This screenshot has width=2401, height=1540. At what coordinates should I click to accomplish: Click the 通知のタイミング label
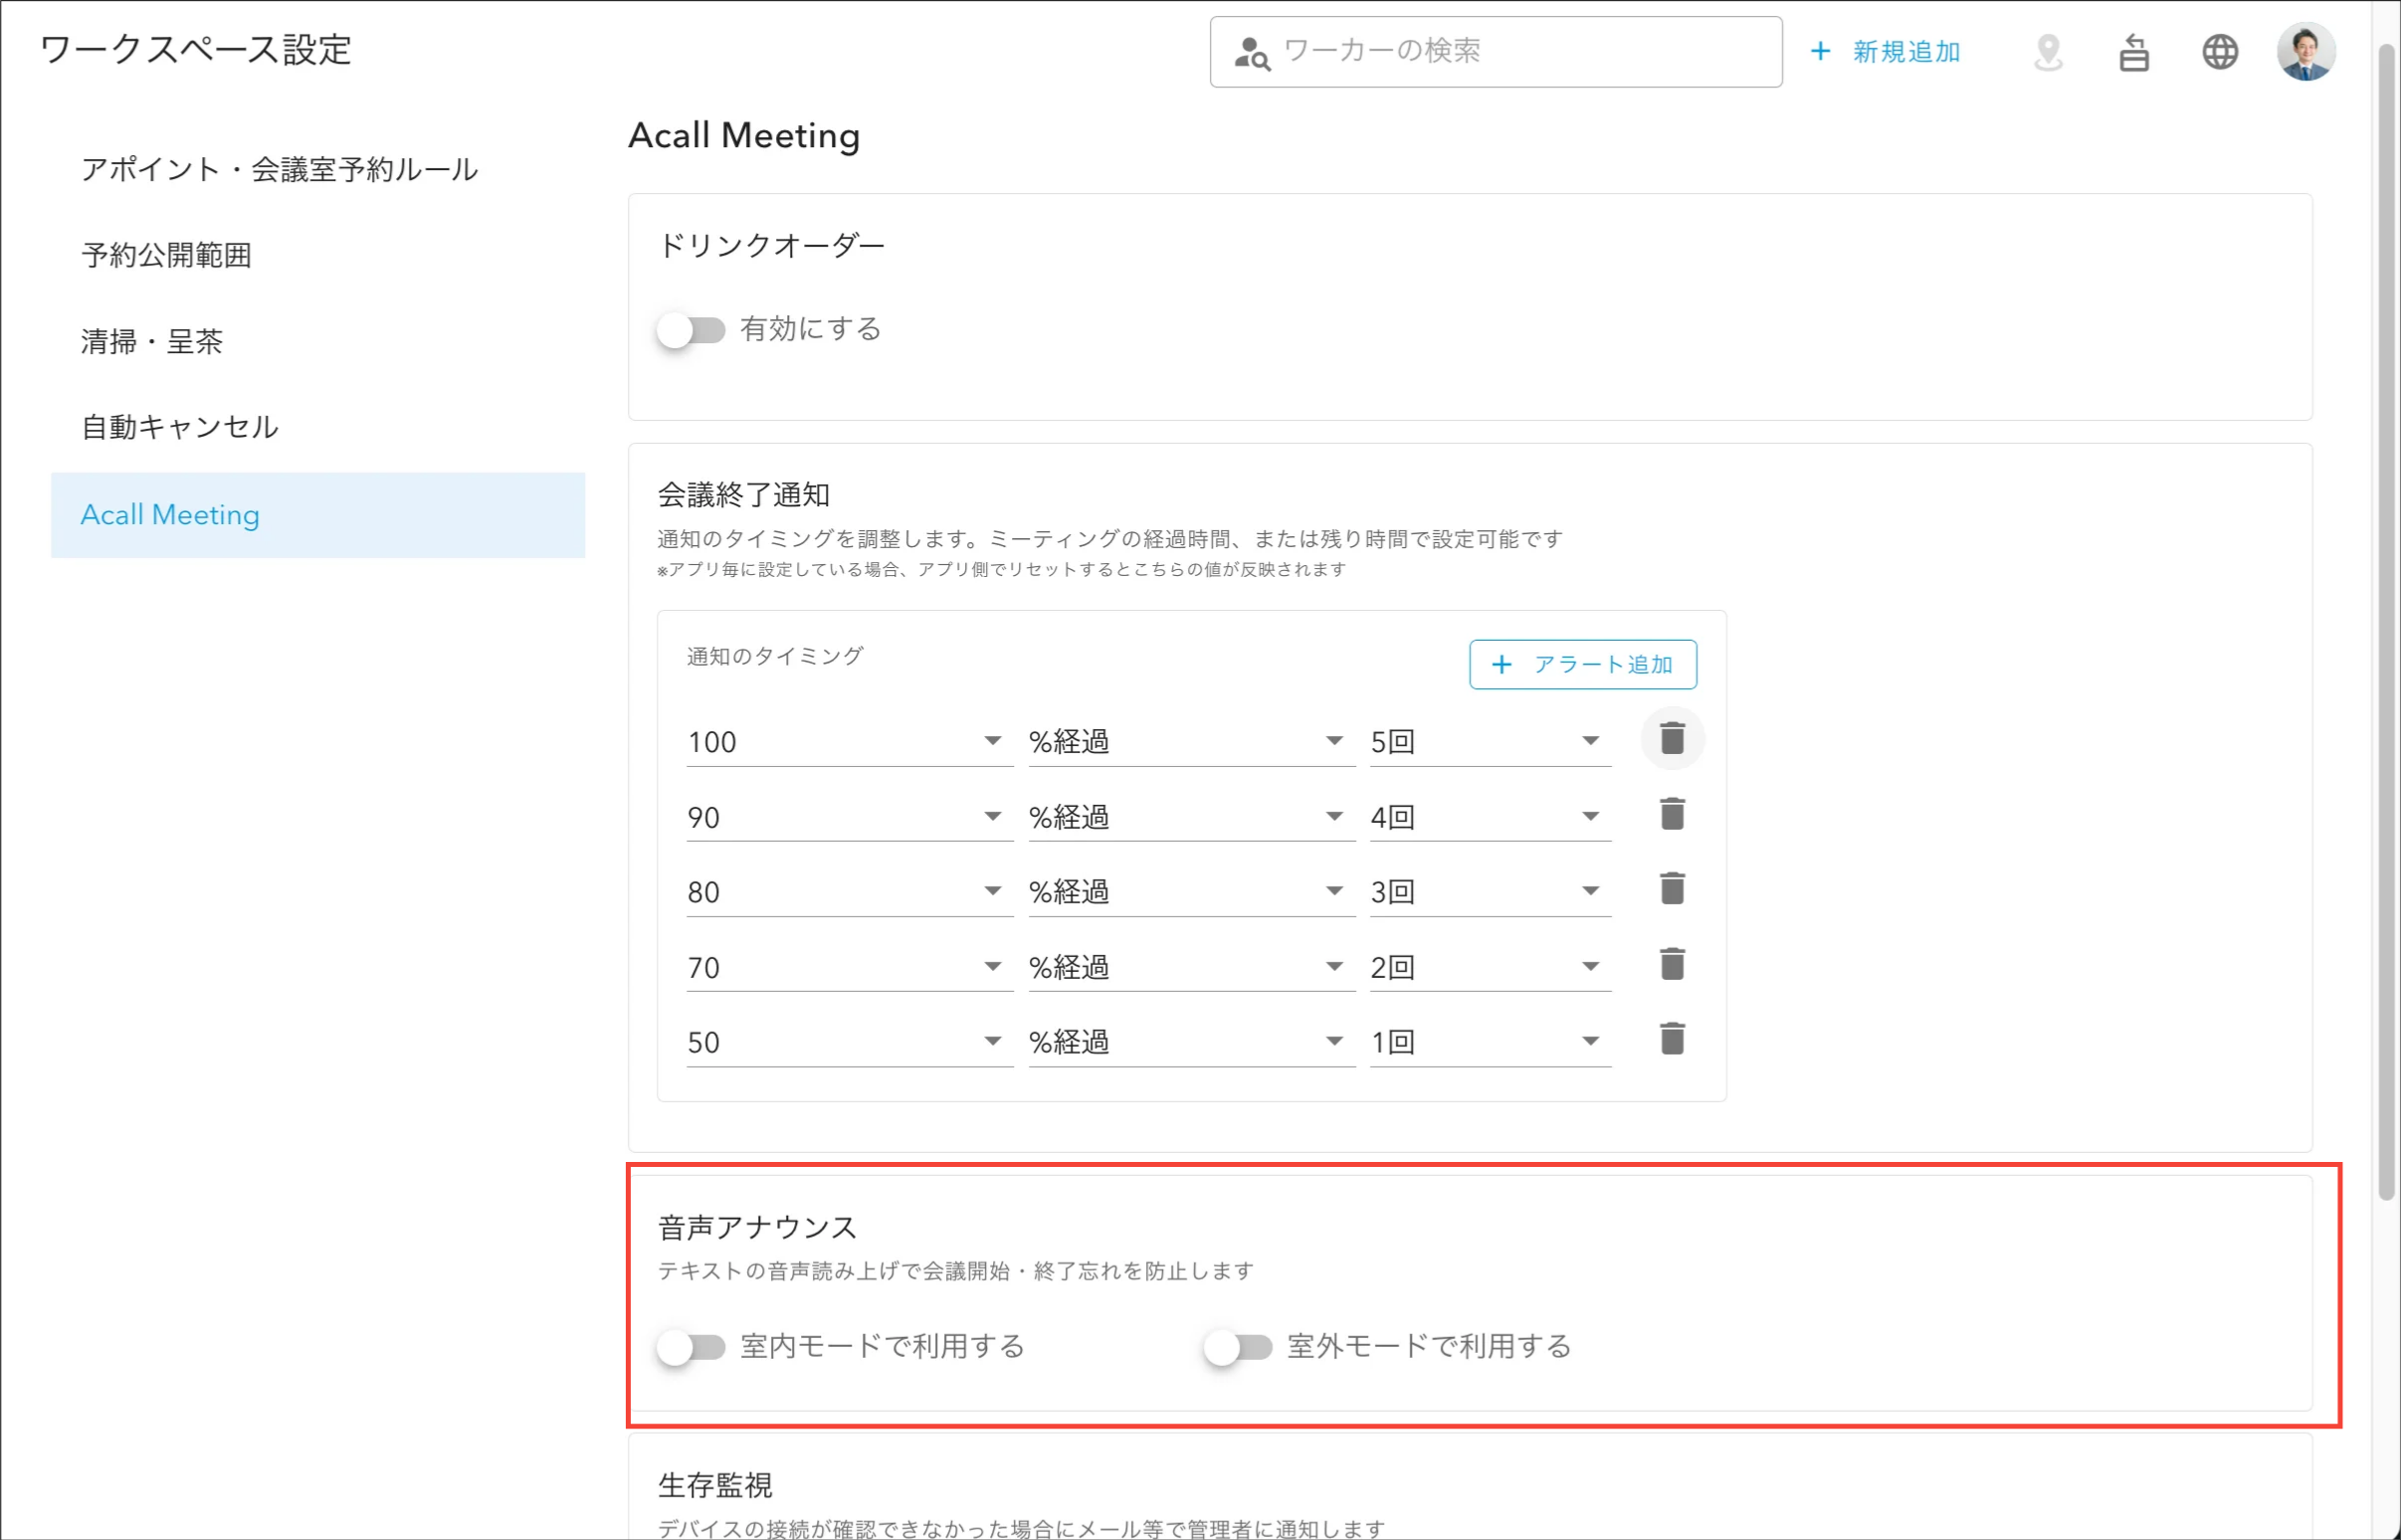tap(775, 657)
